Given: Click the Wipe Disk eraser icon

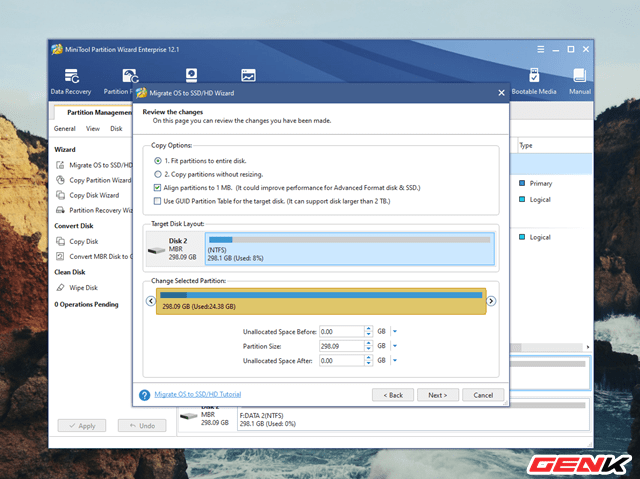Looking at the screenshot, I should click(60, 288).
